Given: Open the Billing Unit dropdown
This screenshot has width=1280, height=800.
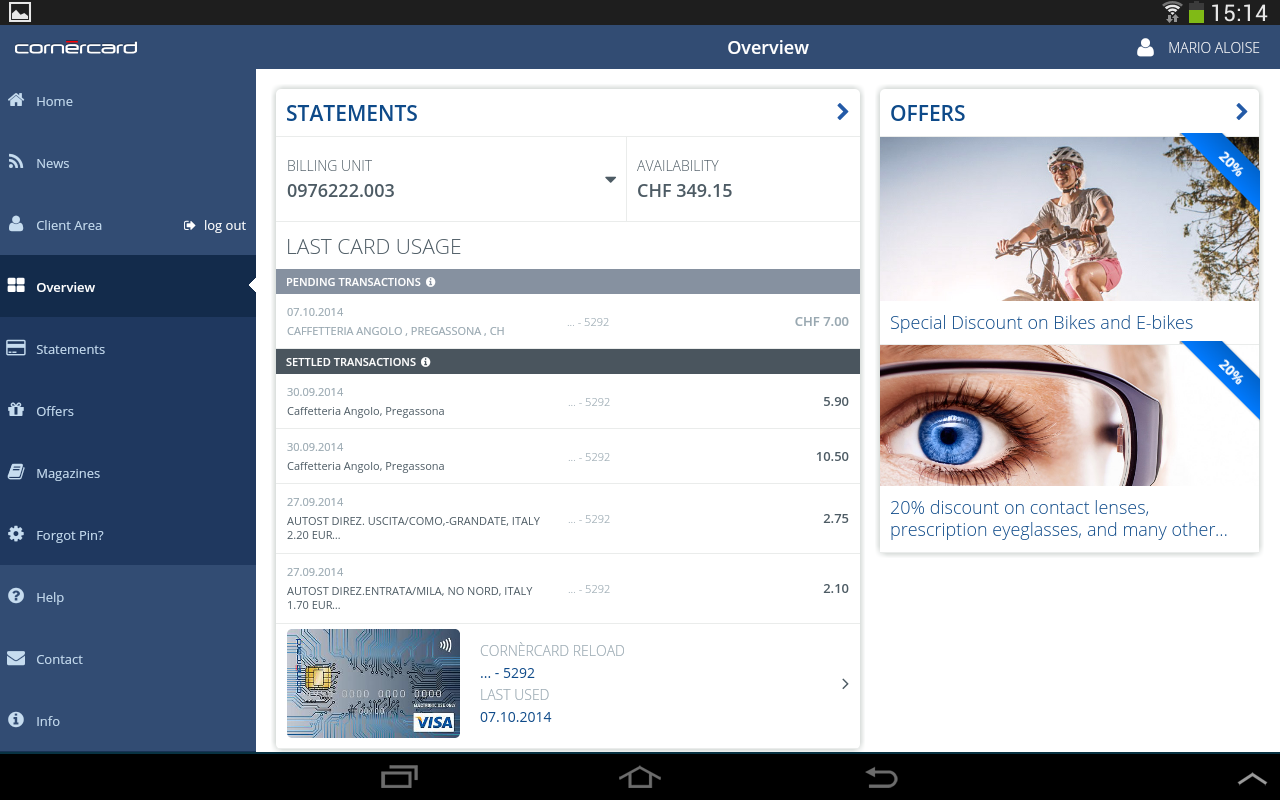Looking at the screenshot, I should click(609, 180).
